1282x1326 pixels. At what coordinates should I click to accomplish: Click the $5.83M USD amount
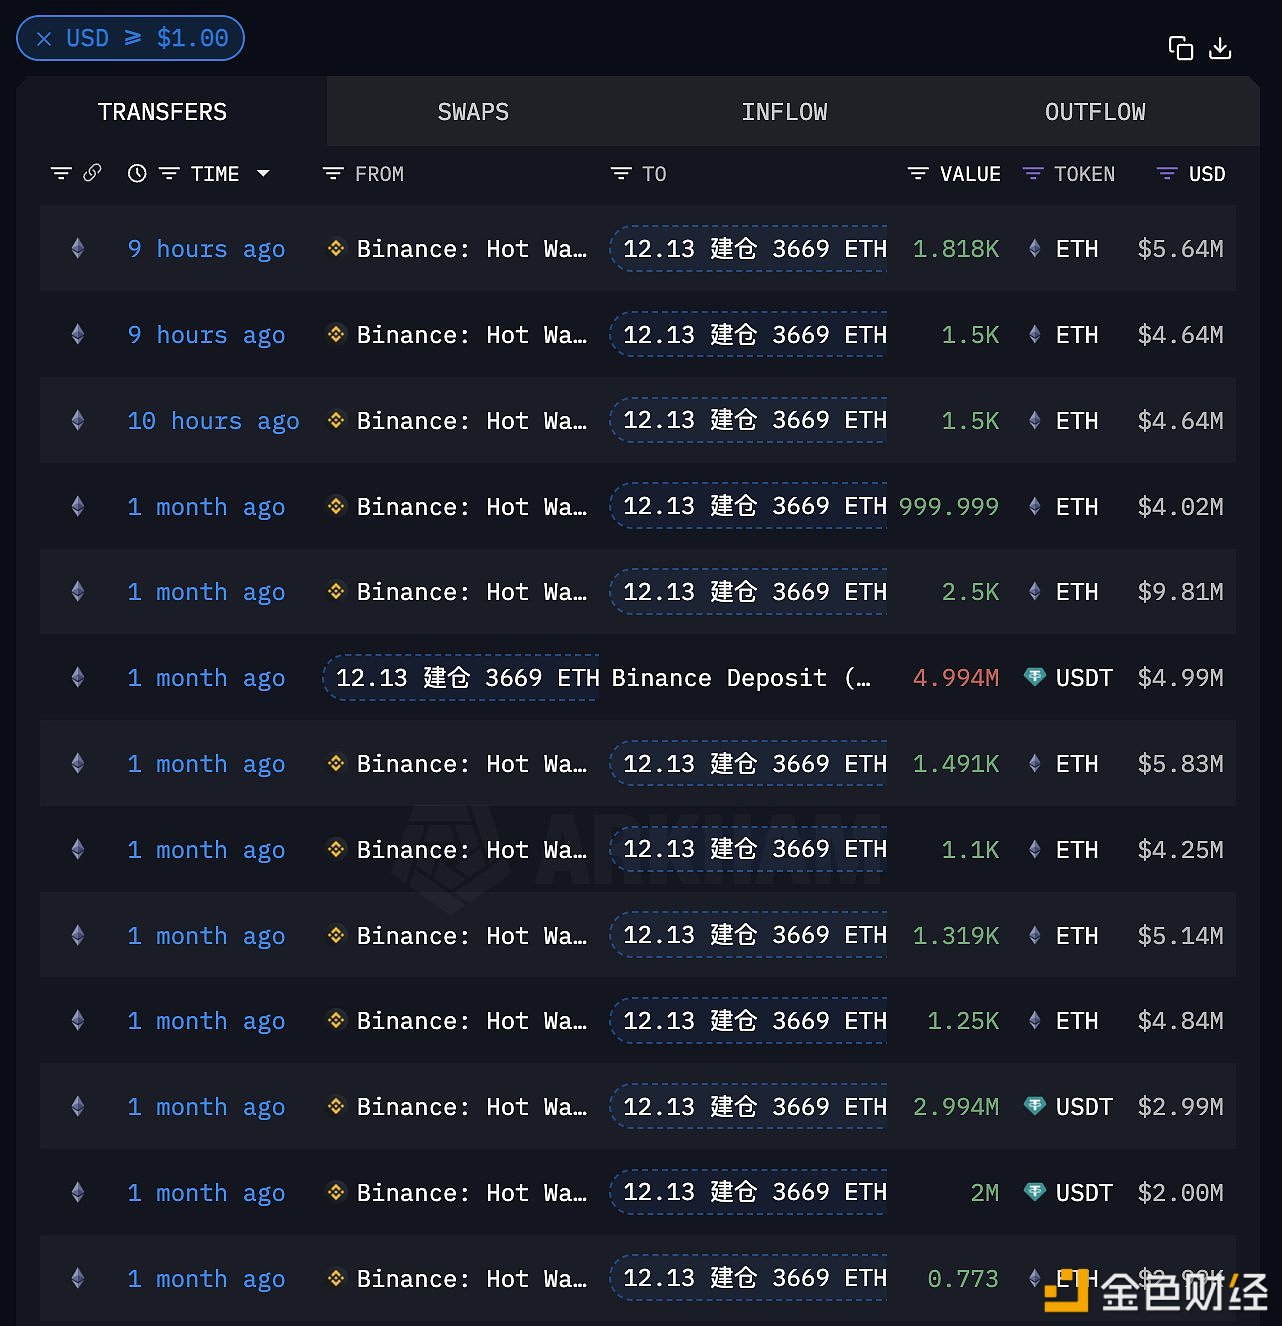[x=1180, y=764]
